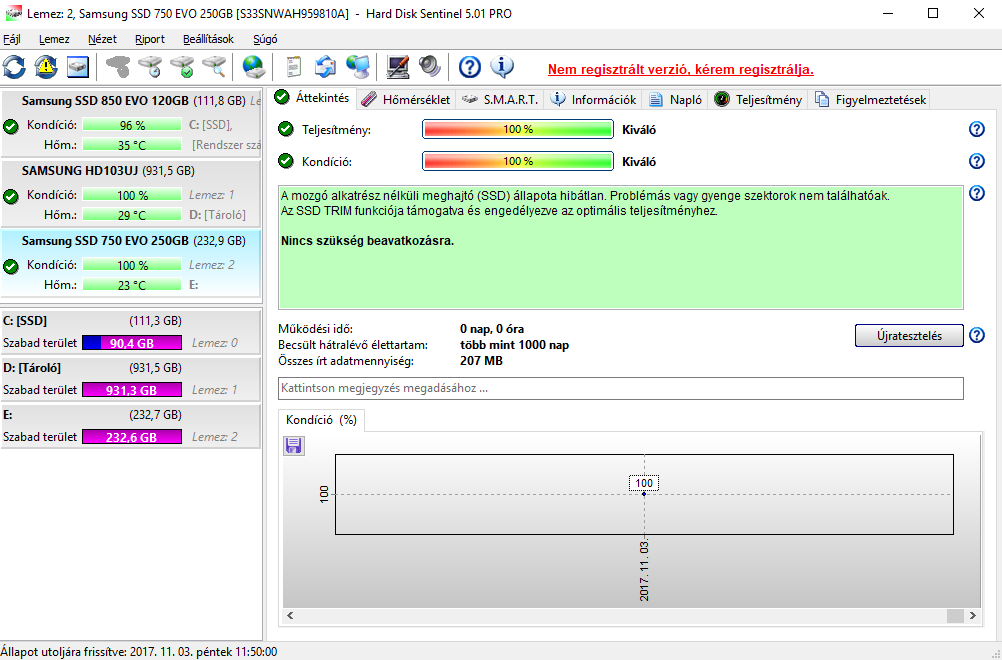This screenshot has width=1002, height=660.
Task: Click the 232,6 GB free space bar
Action: 132,437
